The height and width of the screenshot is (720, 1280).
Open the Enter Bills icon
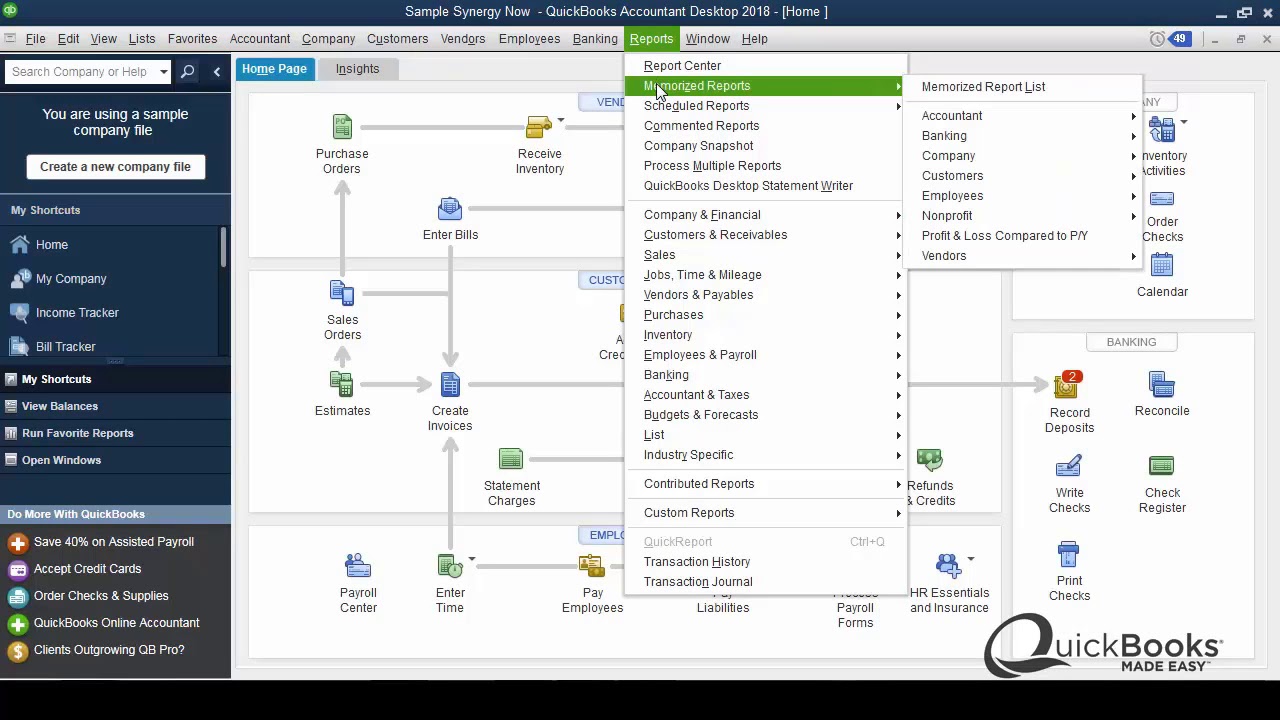tap(450, 208)
